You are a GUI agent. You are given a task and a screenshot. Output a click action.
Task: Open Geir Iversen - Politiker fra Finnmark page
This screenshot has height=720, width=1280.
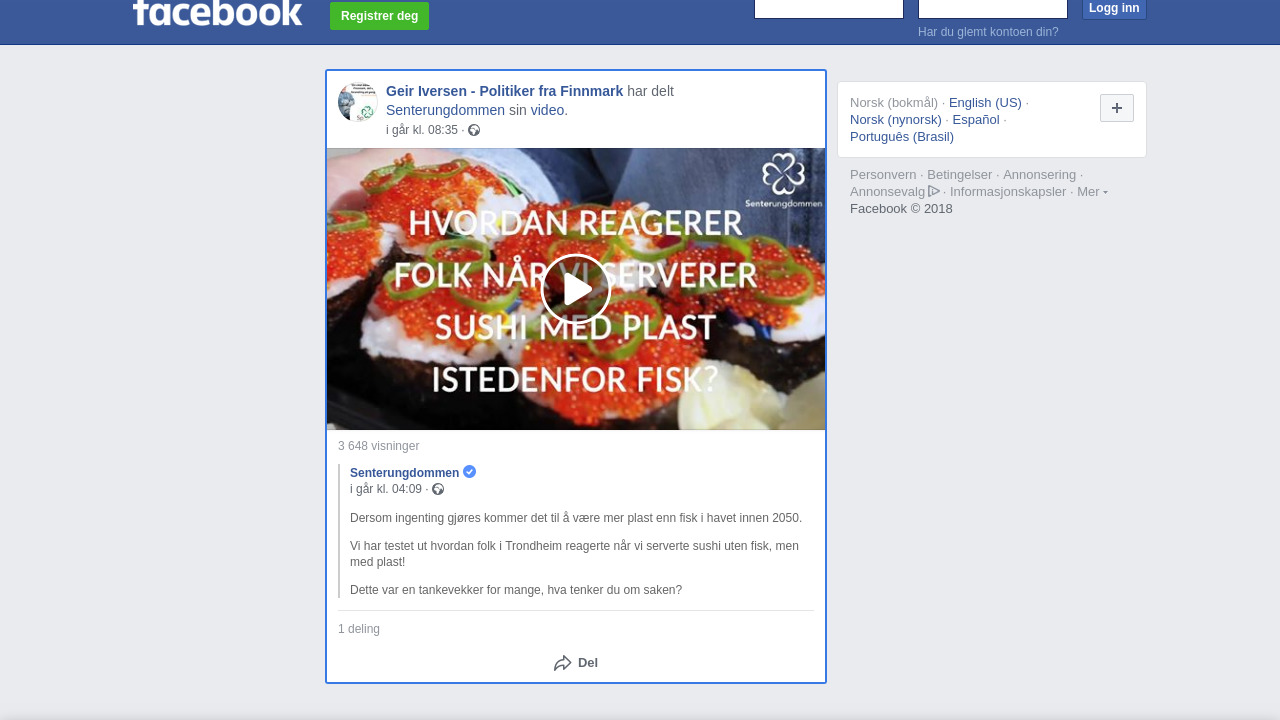point(504,91)
